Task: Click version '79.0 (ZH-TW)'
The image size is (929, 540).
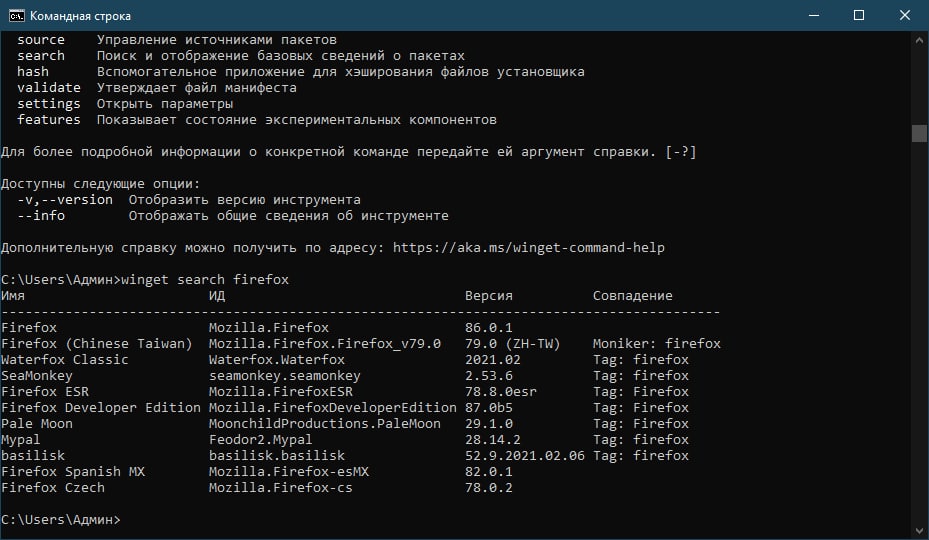Action: (x=512, y=344)
